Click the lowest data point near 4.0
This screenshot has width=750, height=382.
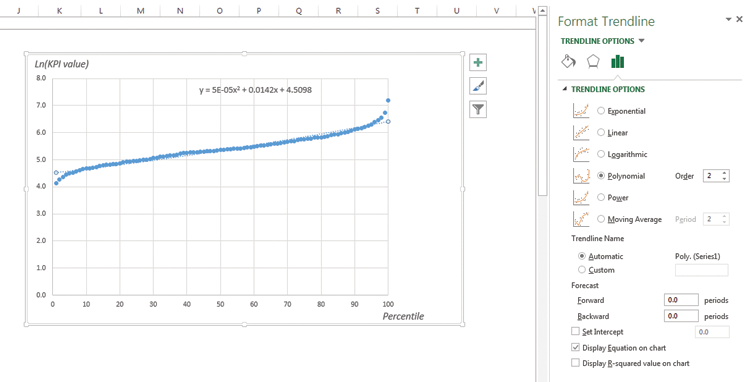[56, 183]
